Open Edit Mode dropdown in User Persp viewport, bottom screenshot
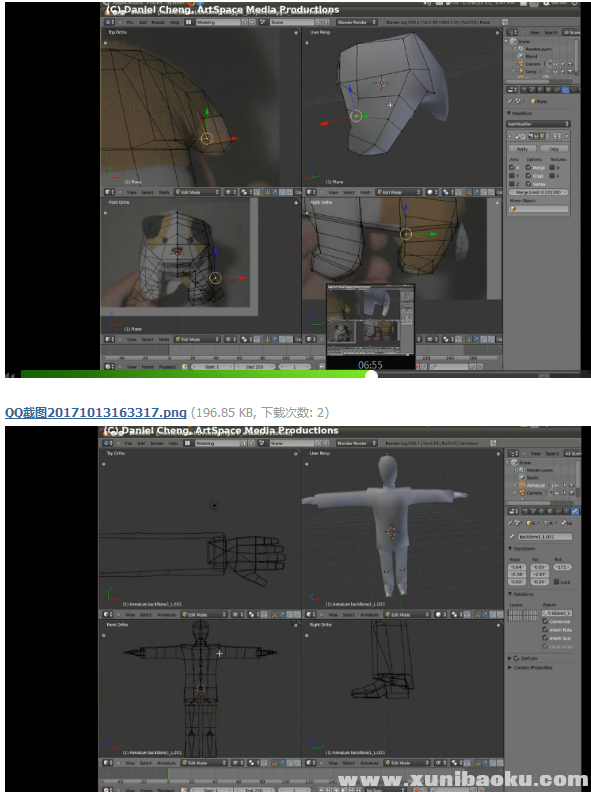Image resolution: width=591 pixels, height=792 pixels. tap(406, 614)
